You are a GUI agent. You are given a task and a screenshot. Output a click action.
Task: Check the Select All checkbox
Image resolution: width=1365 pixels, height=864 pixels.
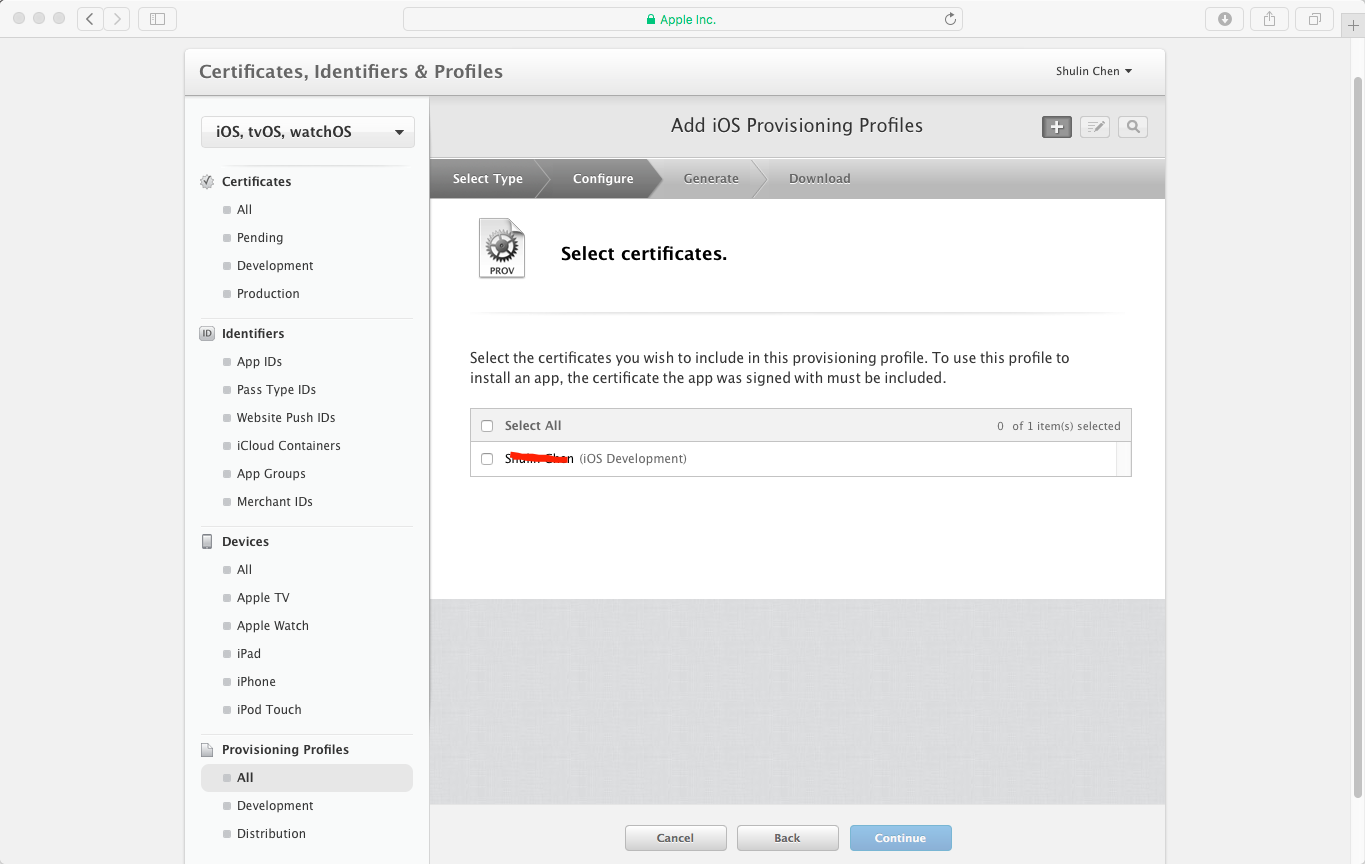pyautogui.click(x=487, y=426)
